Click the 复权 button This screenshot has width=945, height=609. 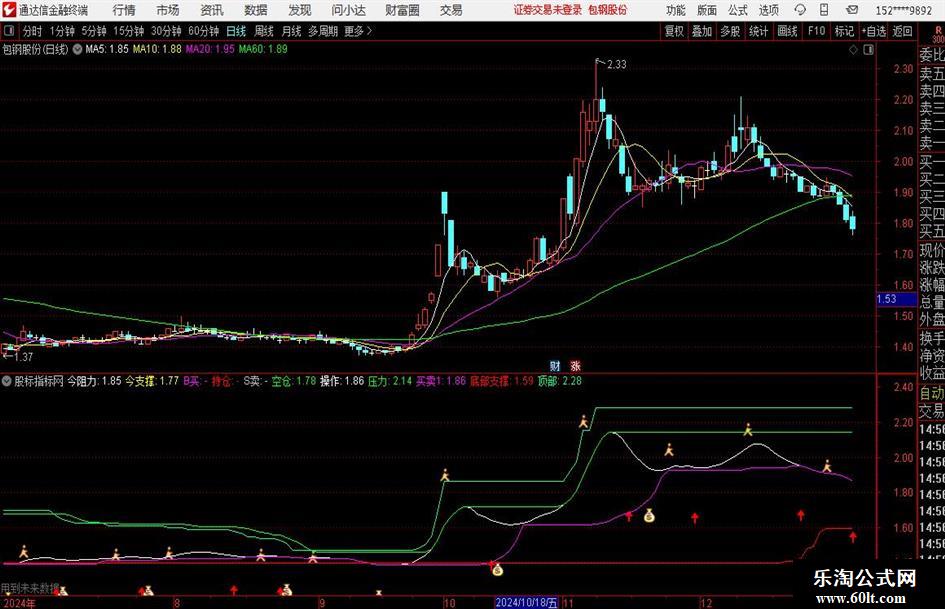click(x=674, y=31)
